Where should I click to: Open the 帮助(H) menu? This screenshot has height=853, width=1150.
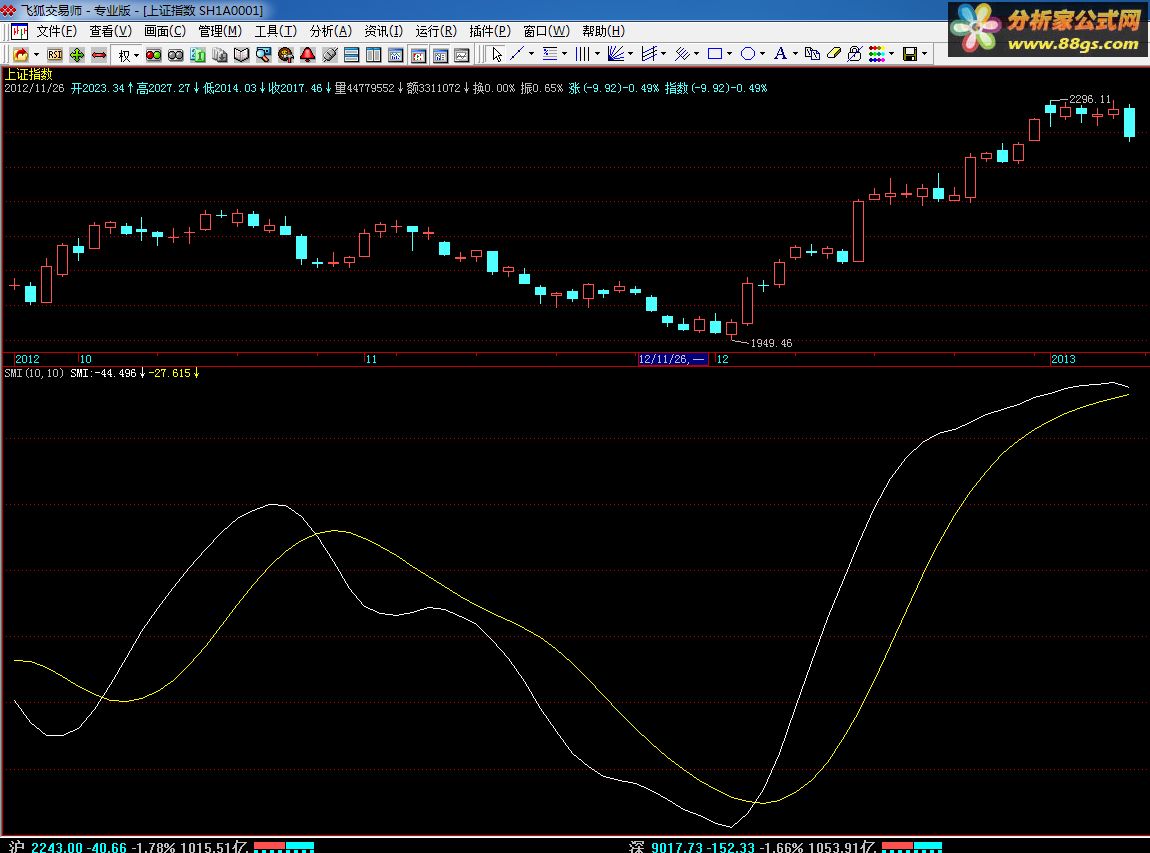pyautogui.click(x=604, y=31)
